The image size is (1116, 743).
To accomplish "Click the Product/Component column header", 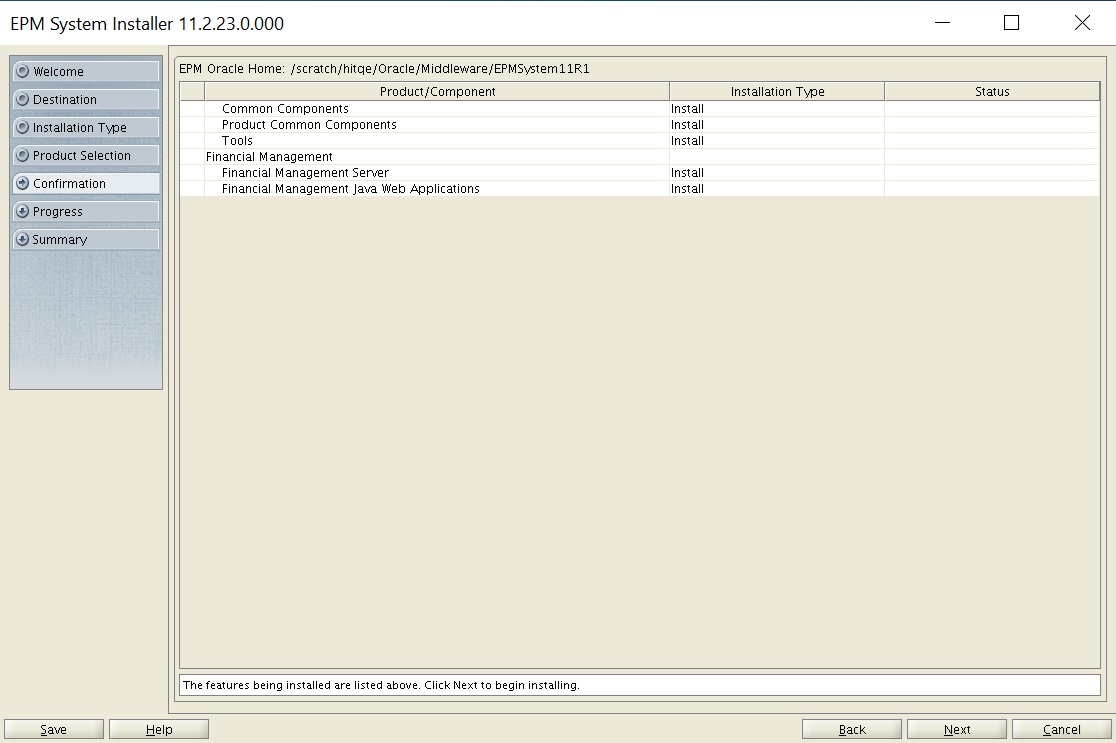I will click(x=437, y=91).
